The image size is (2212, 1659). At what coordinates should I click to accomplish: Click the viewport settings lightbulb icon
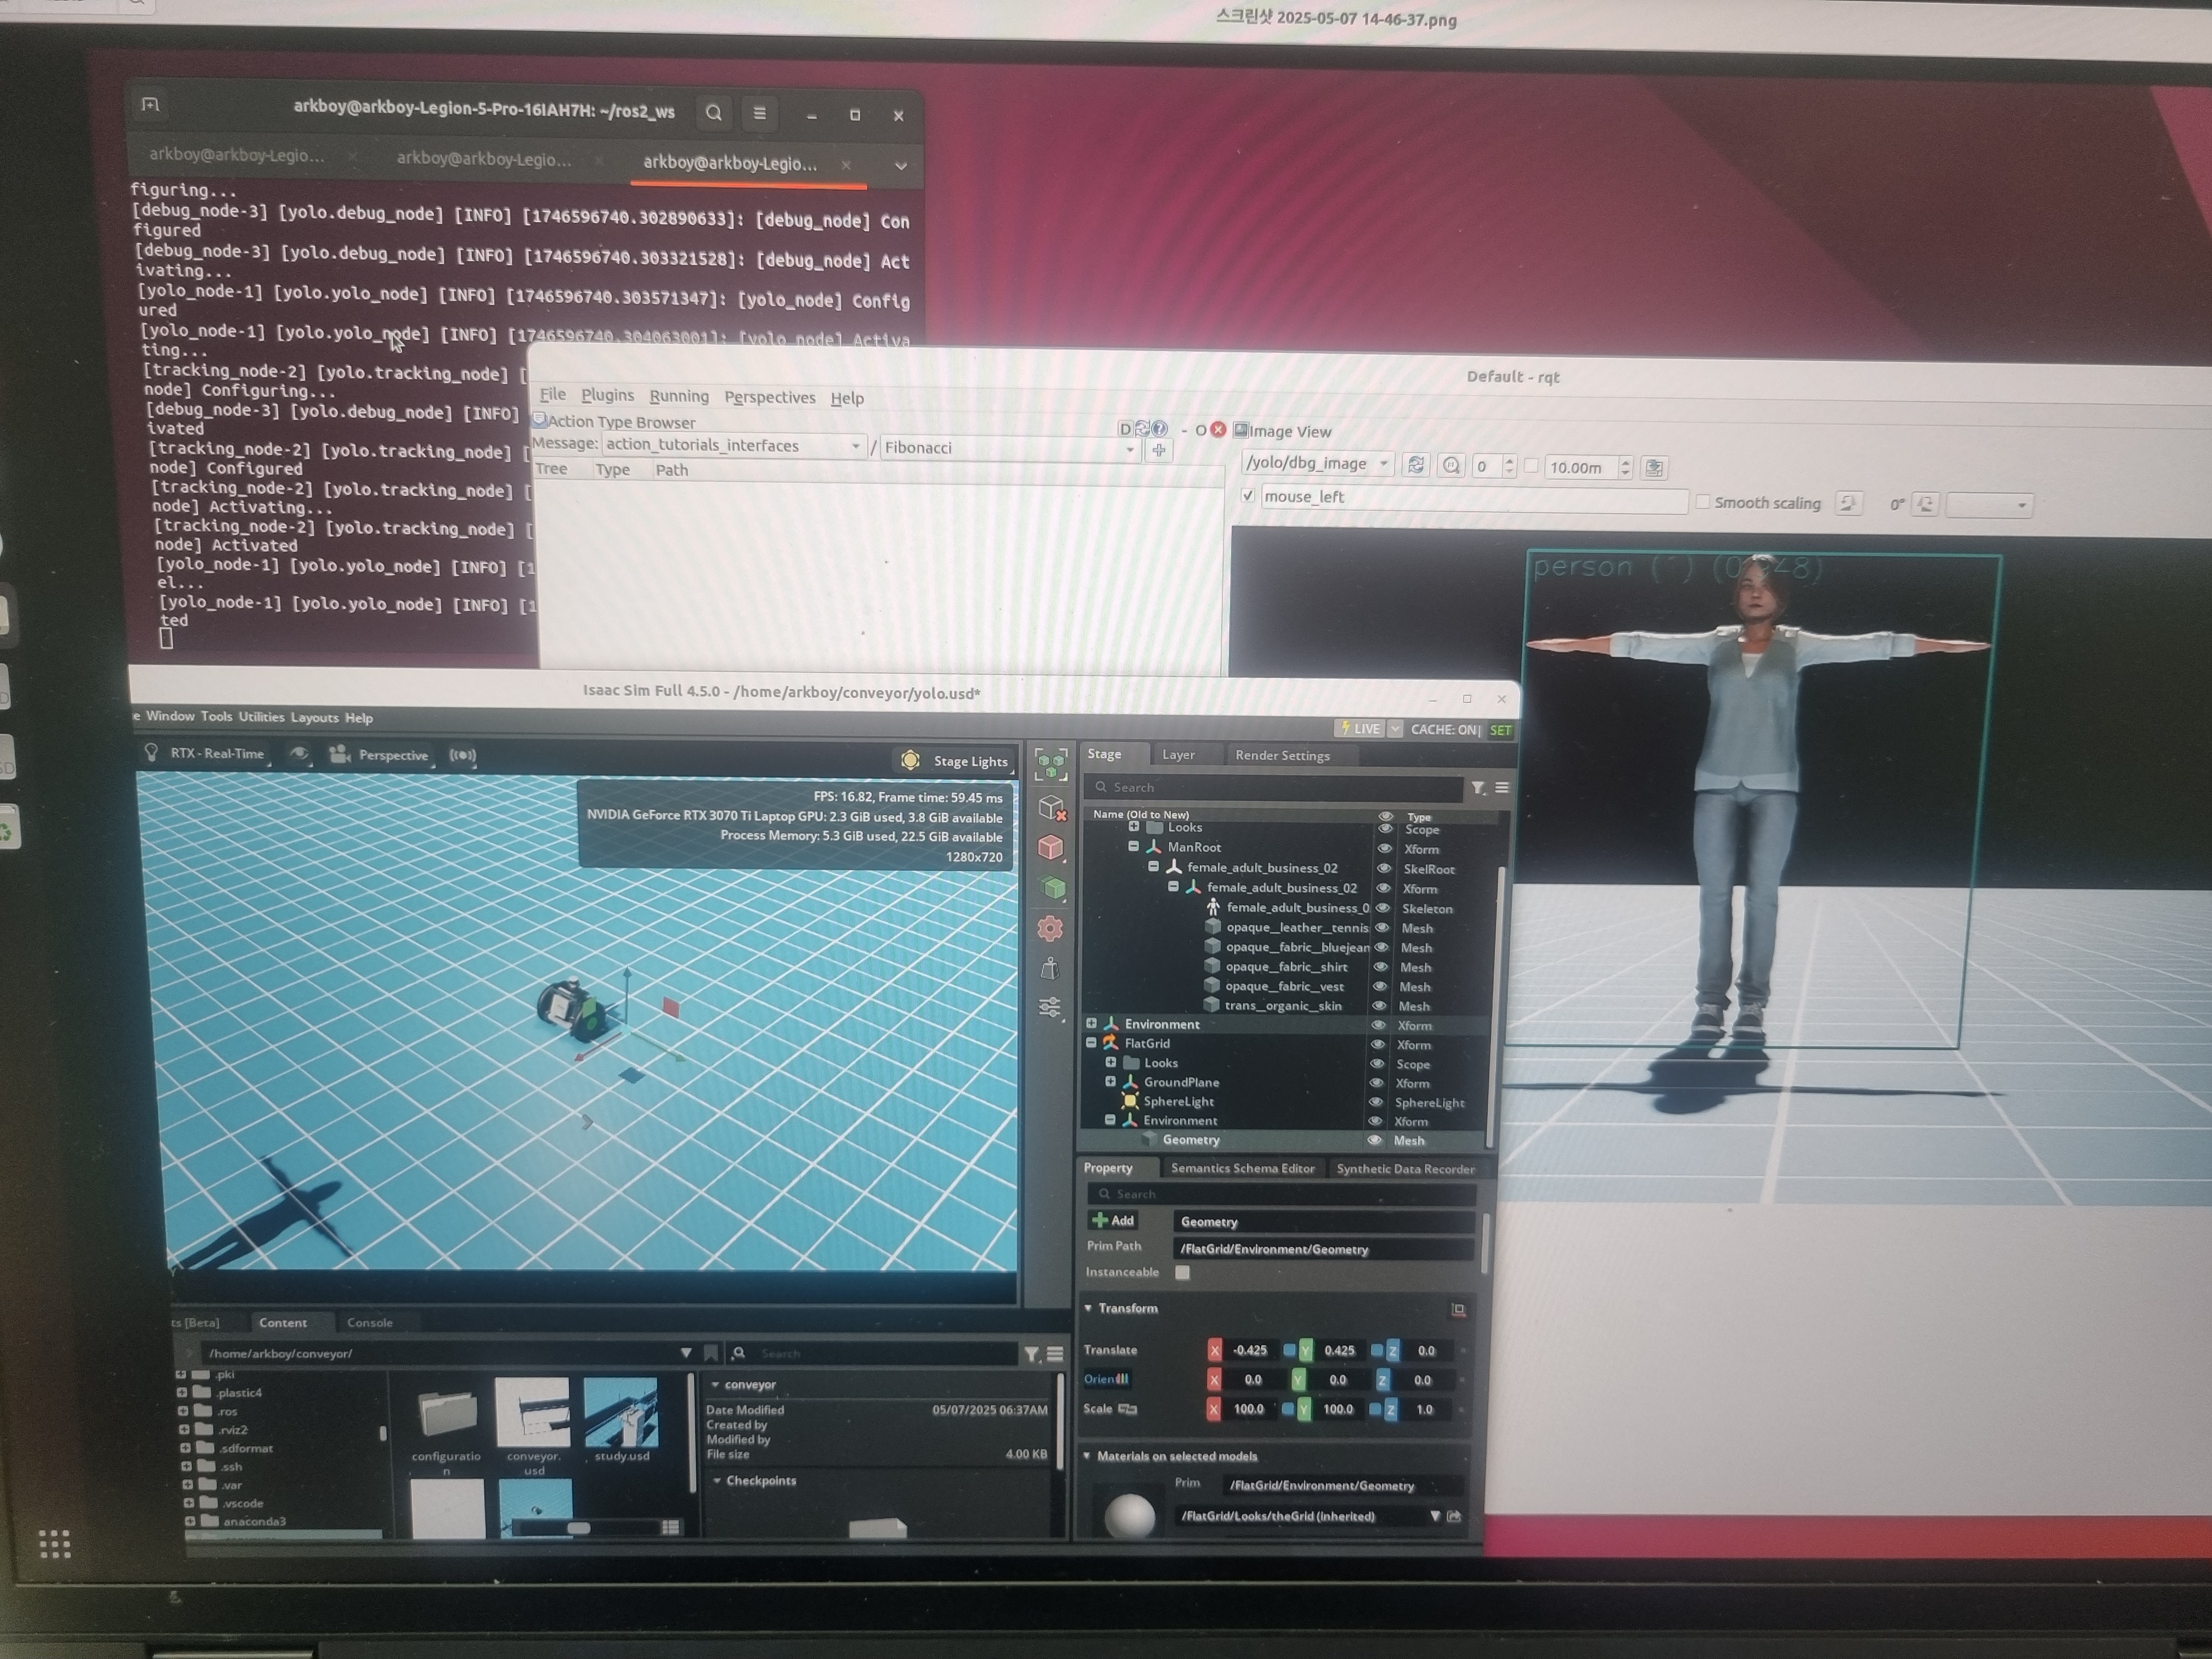151,752
